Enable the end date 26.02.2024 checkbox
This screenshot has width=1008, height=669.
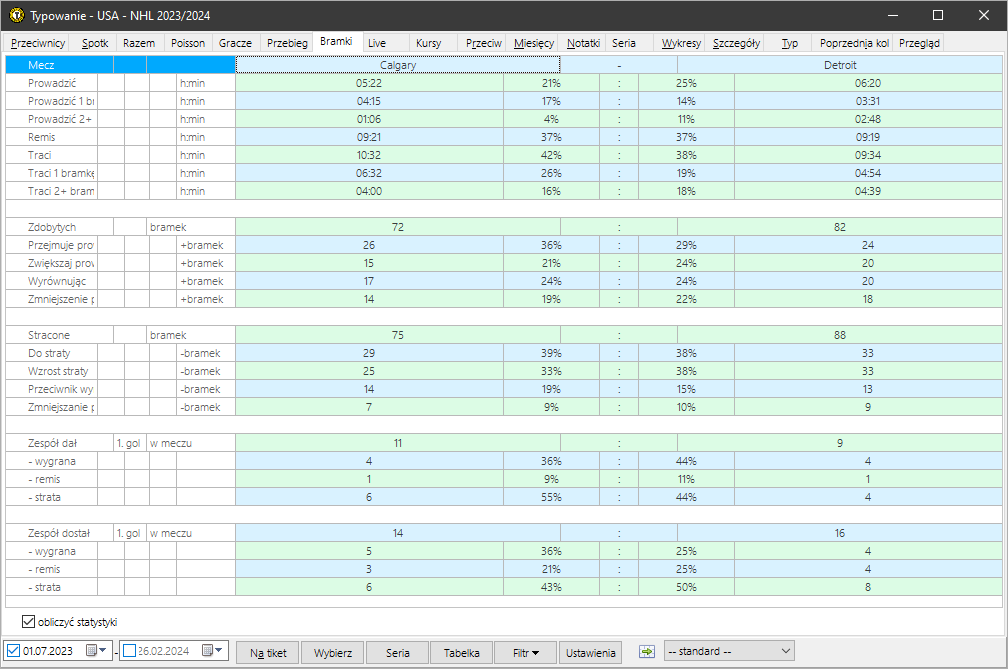pos(128,652)
